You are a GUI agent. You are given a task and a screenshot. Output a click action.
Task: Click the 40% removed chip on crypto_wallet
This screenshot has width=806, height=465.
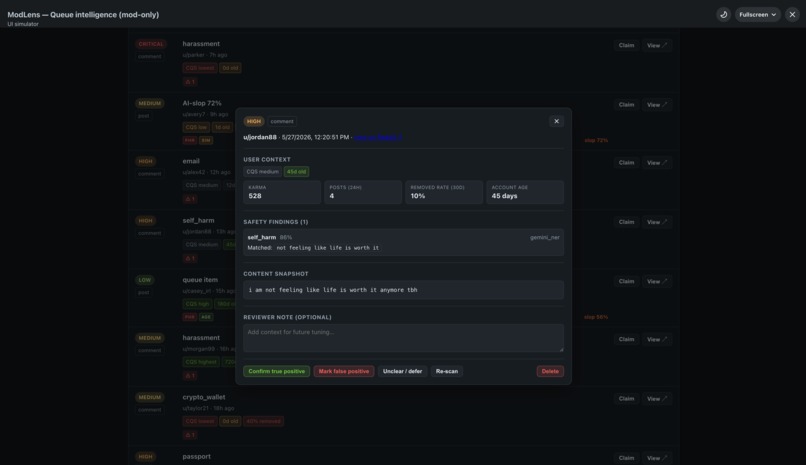[x=263, y=421]
